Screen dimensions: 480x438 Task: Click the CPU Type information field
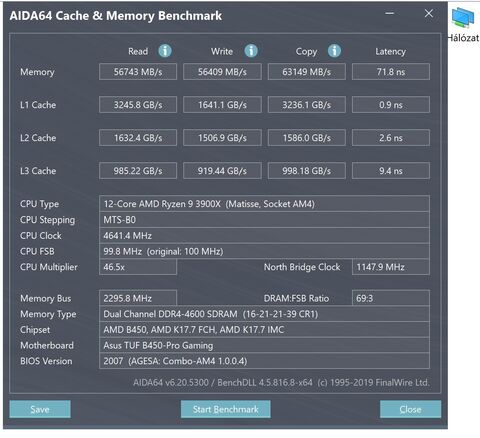pyautogui.click(x=264, y=204)
